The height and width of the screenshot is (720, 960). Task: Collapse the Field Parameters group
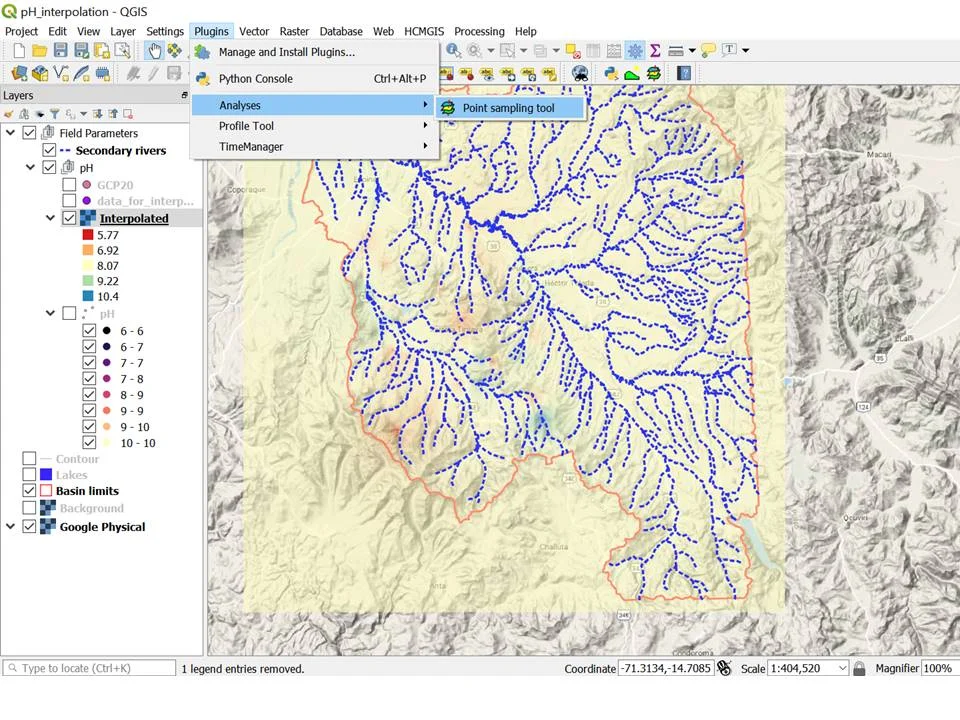(10, 132)
